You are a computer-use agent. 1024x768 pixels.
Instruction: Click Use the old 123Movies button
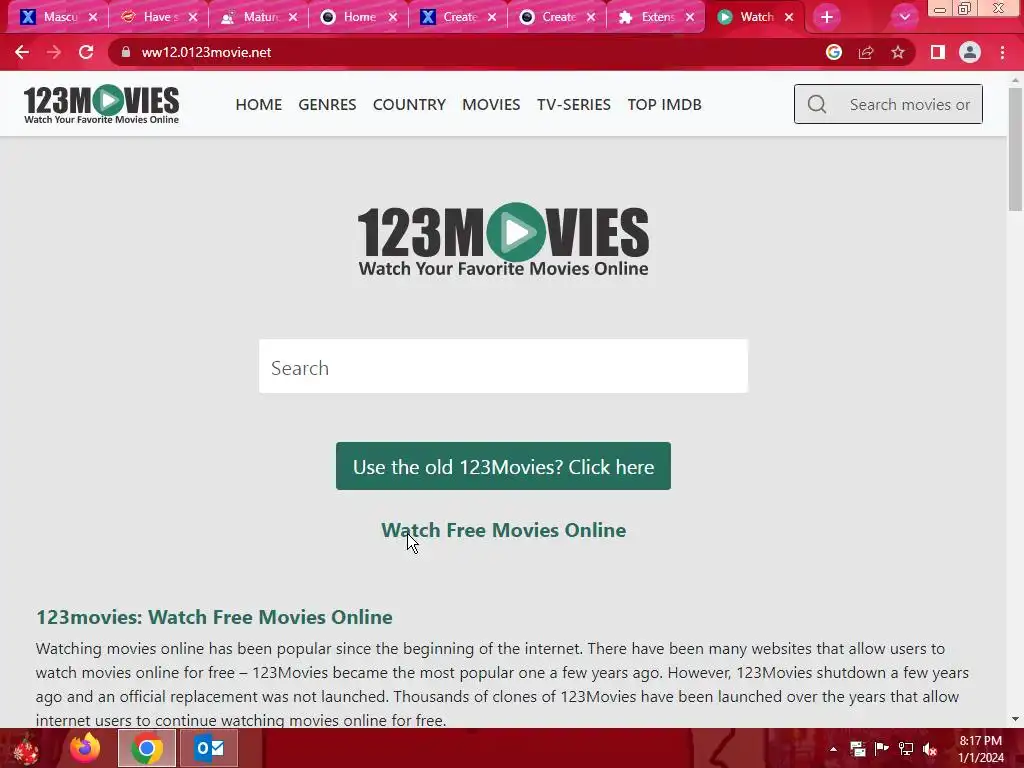point(504,466)
